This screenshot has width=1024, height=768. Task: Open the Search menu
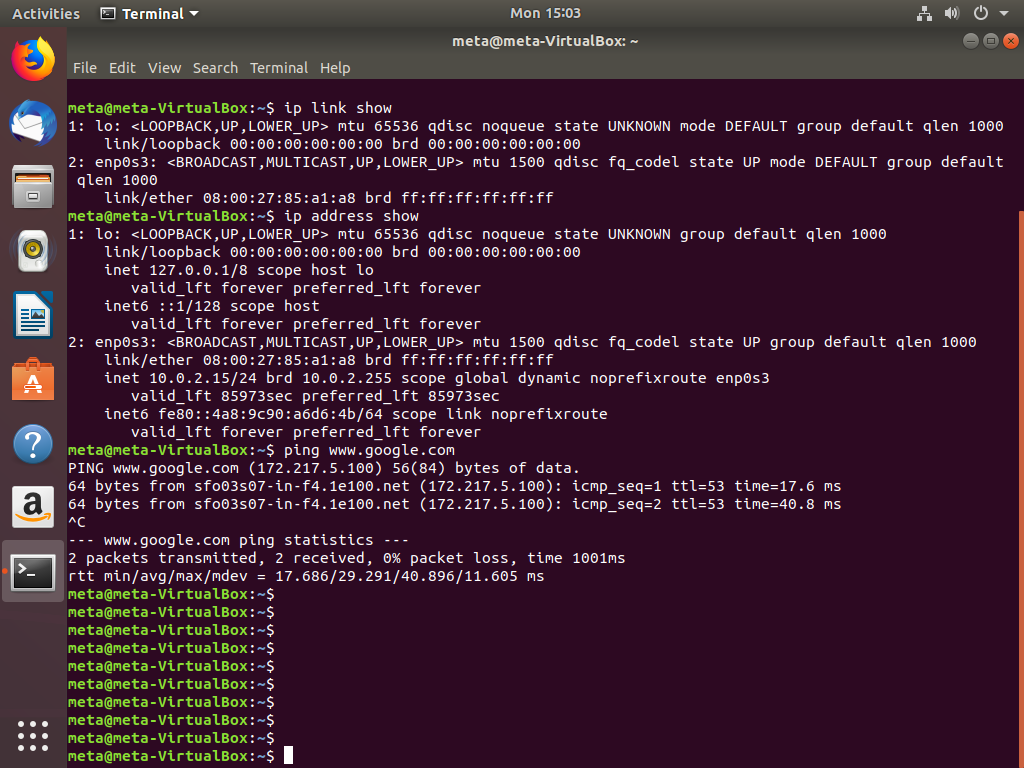(215, 68)
